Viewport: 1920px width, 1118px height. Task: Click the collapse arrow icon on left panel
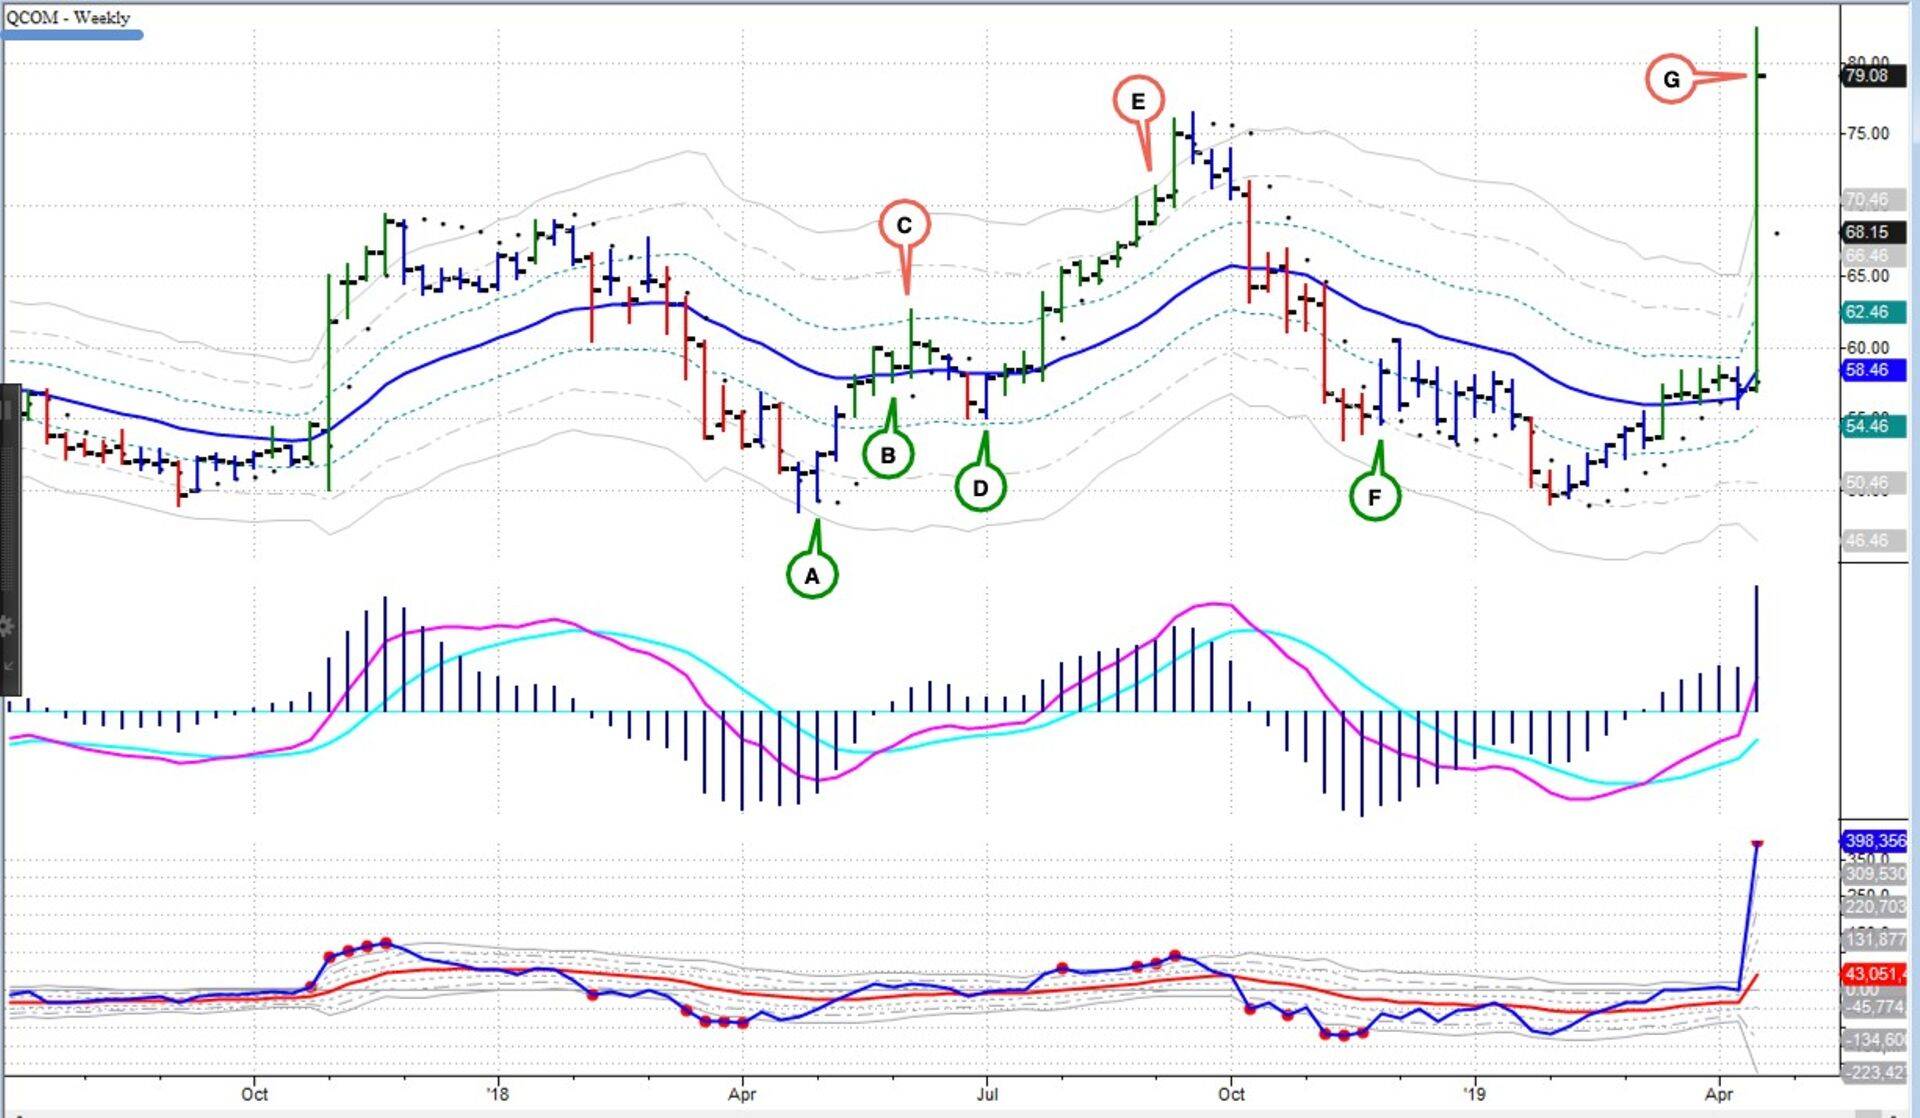[x=7, y=665]
